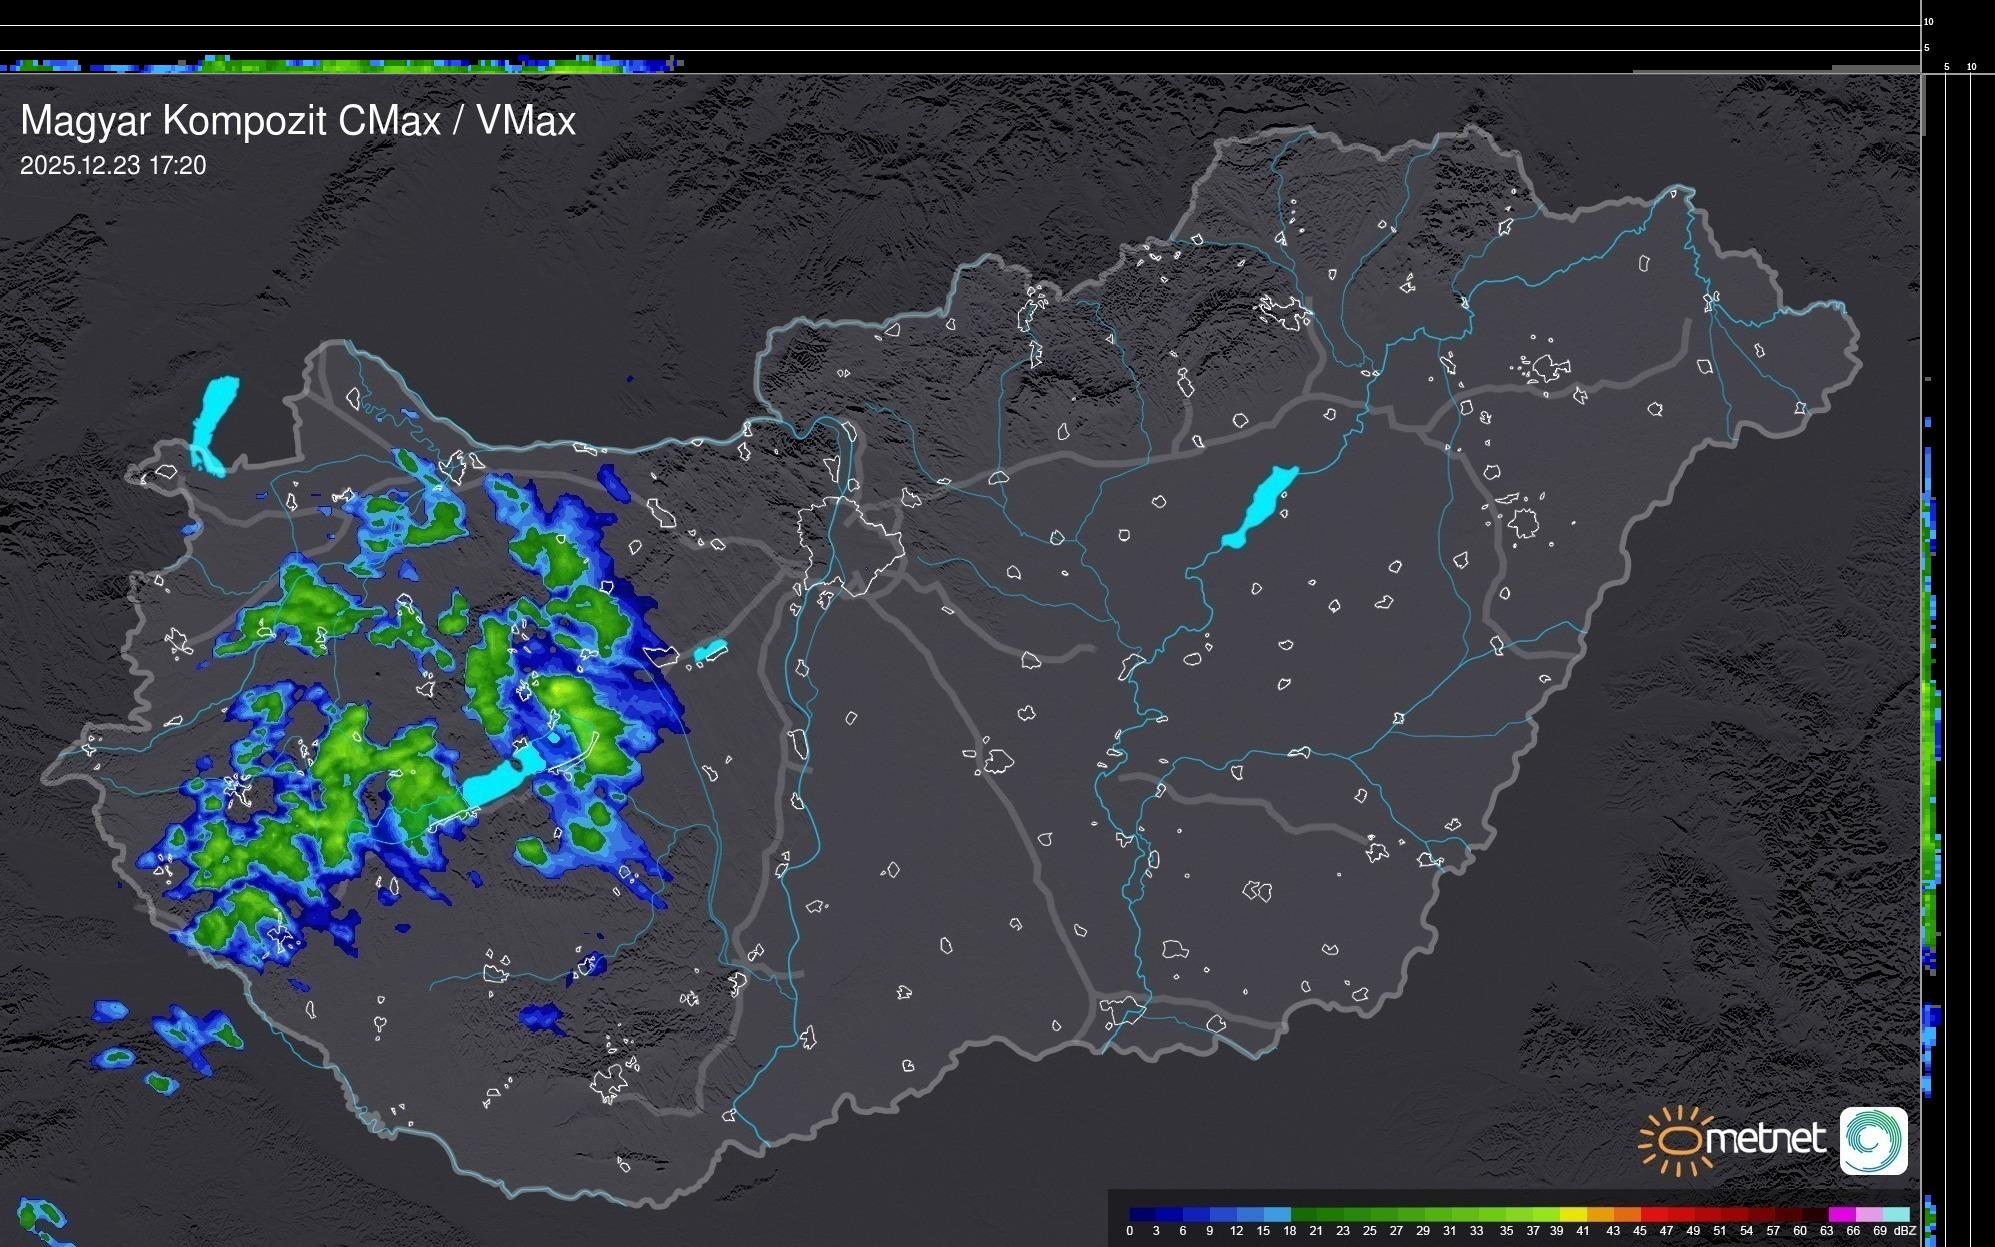The image size is (1995, 1247).
Task: Click the brightest yellow-green echo north of Balaton
Action: (x=558, y=691)
